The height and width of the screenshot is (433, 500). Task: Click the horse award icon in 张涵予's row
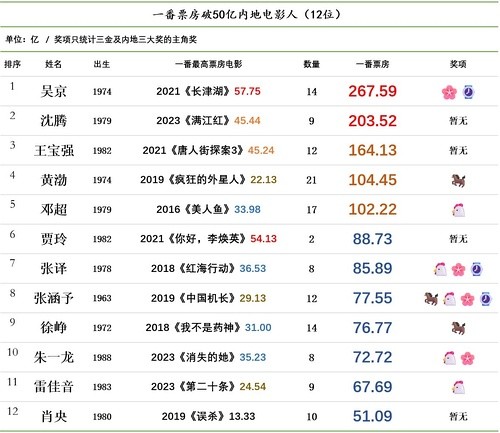[x=431, y=299]
